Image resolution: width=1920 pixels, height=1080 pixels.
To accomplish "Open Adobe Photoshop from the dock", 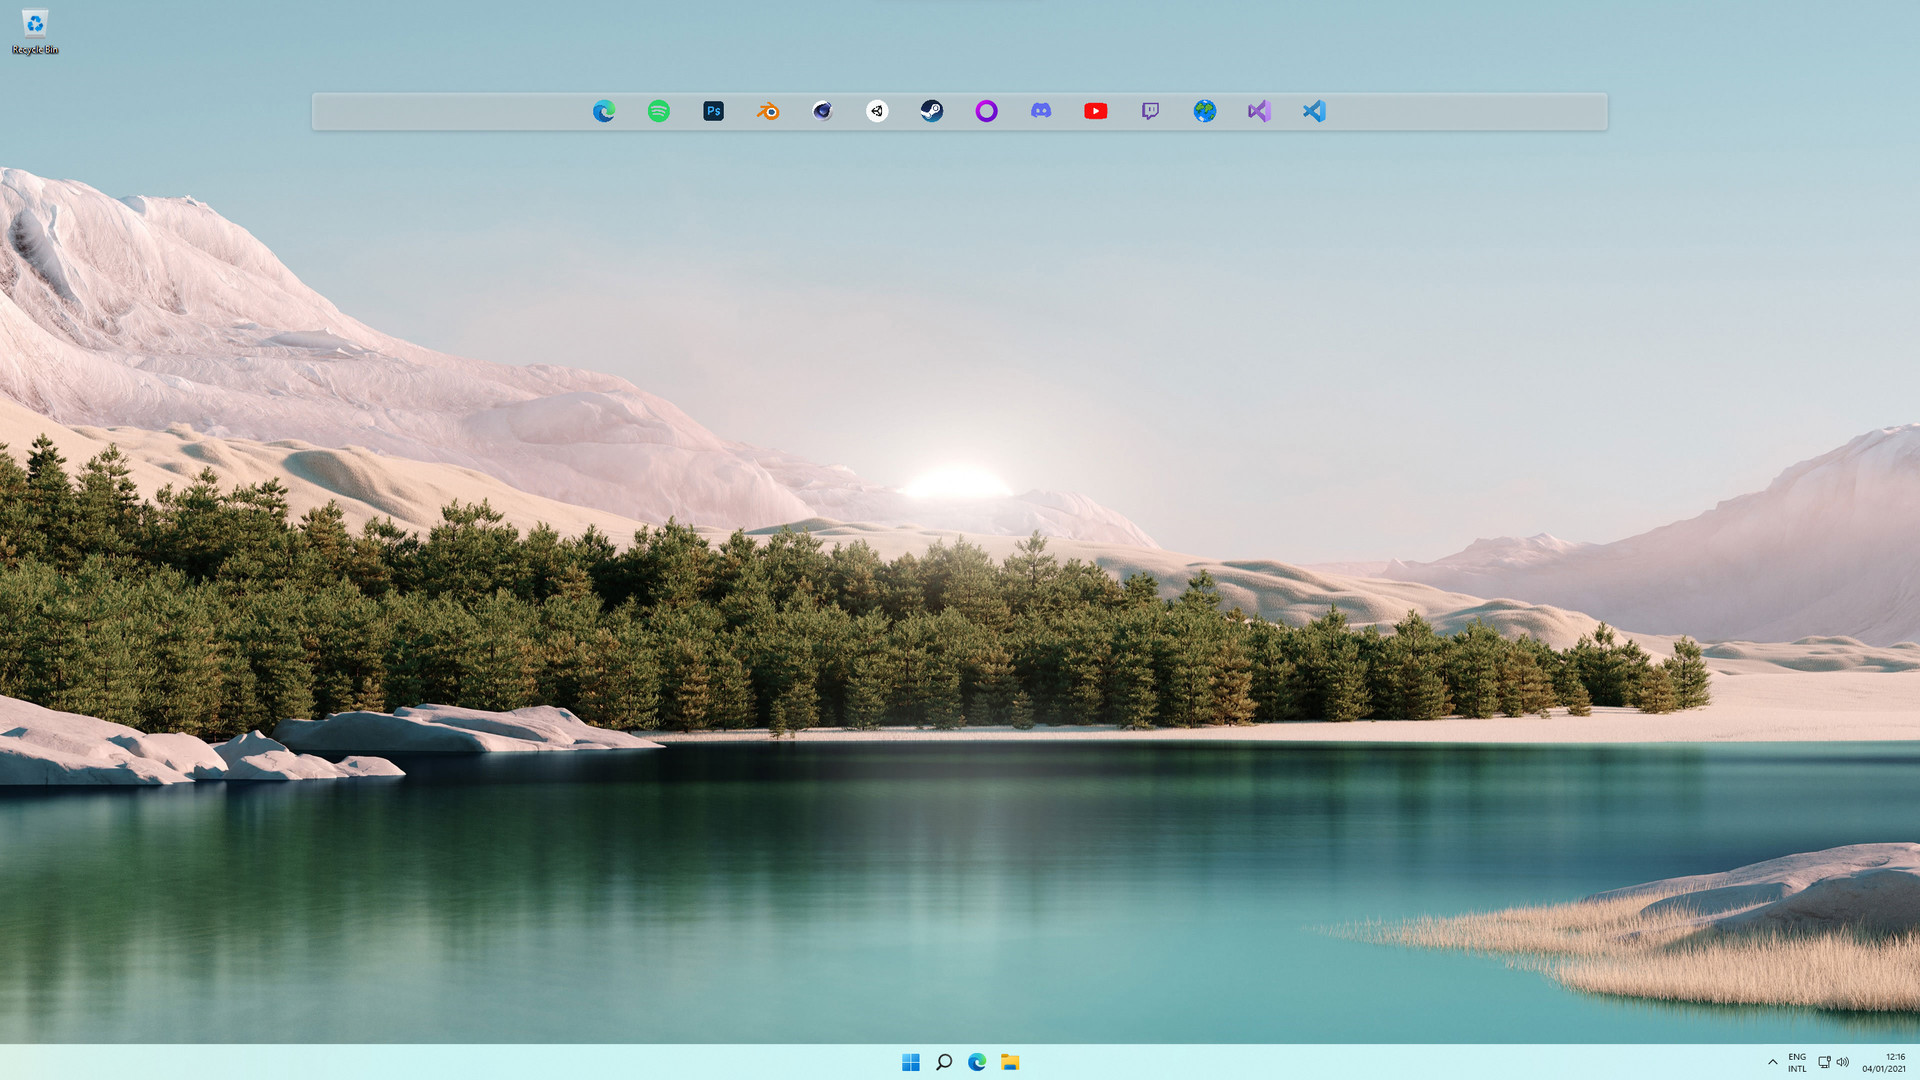I will 712,111.
